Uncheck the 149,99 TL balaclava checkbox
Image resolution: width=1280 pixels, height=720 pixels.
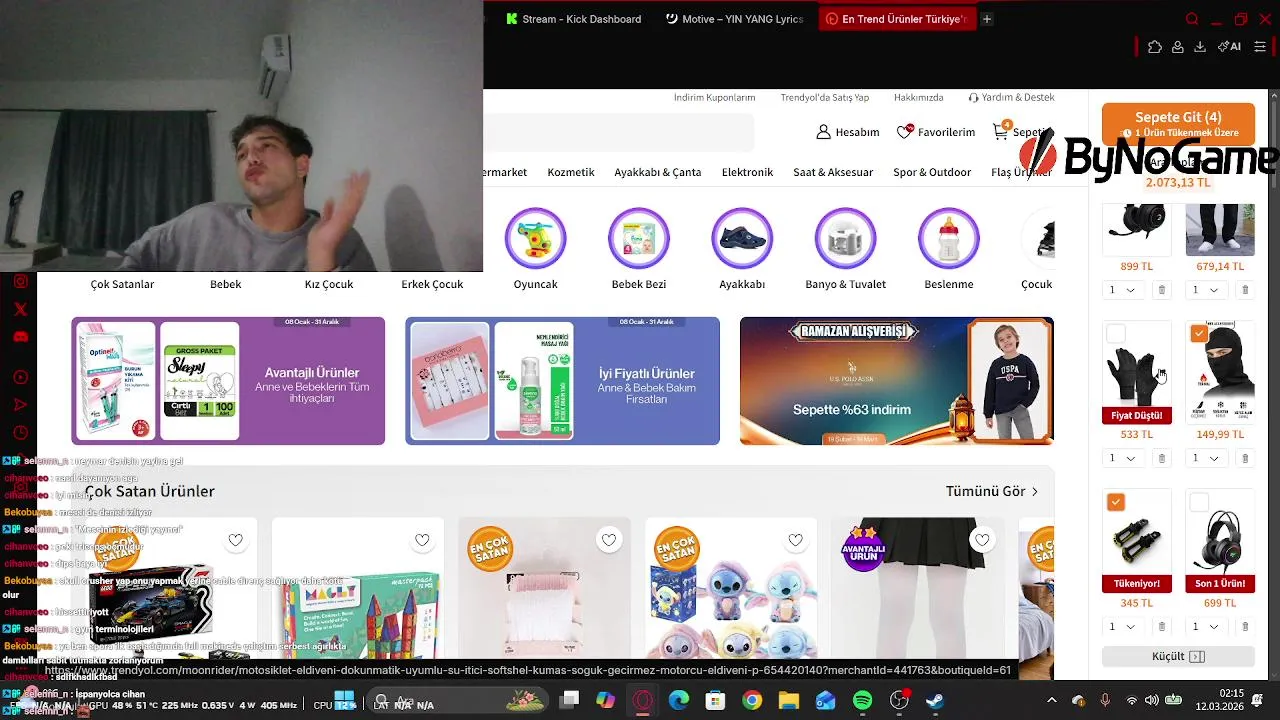pos(1199,334)
